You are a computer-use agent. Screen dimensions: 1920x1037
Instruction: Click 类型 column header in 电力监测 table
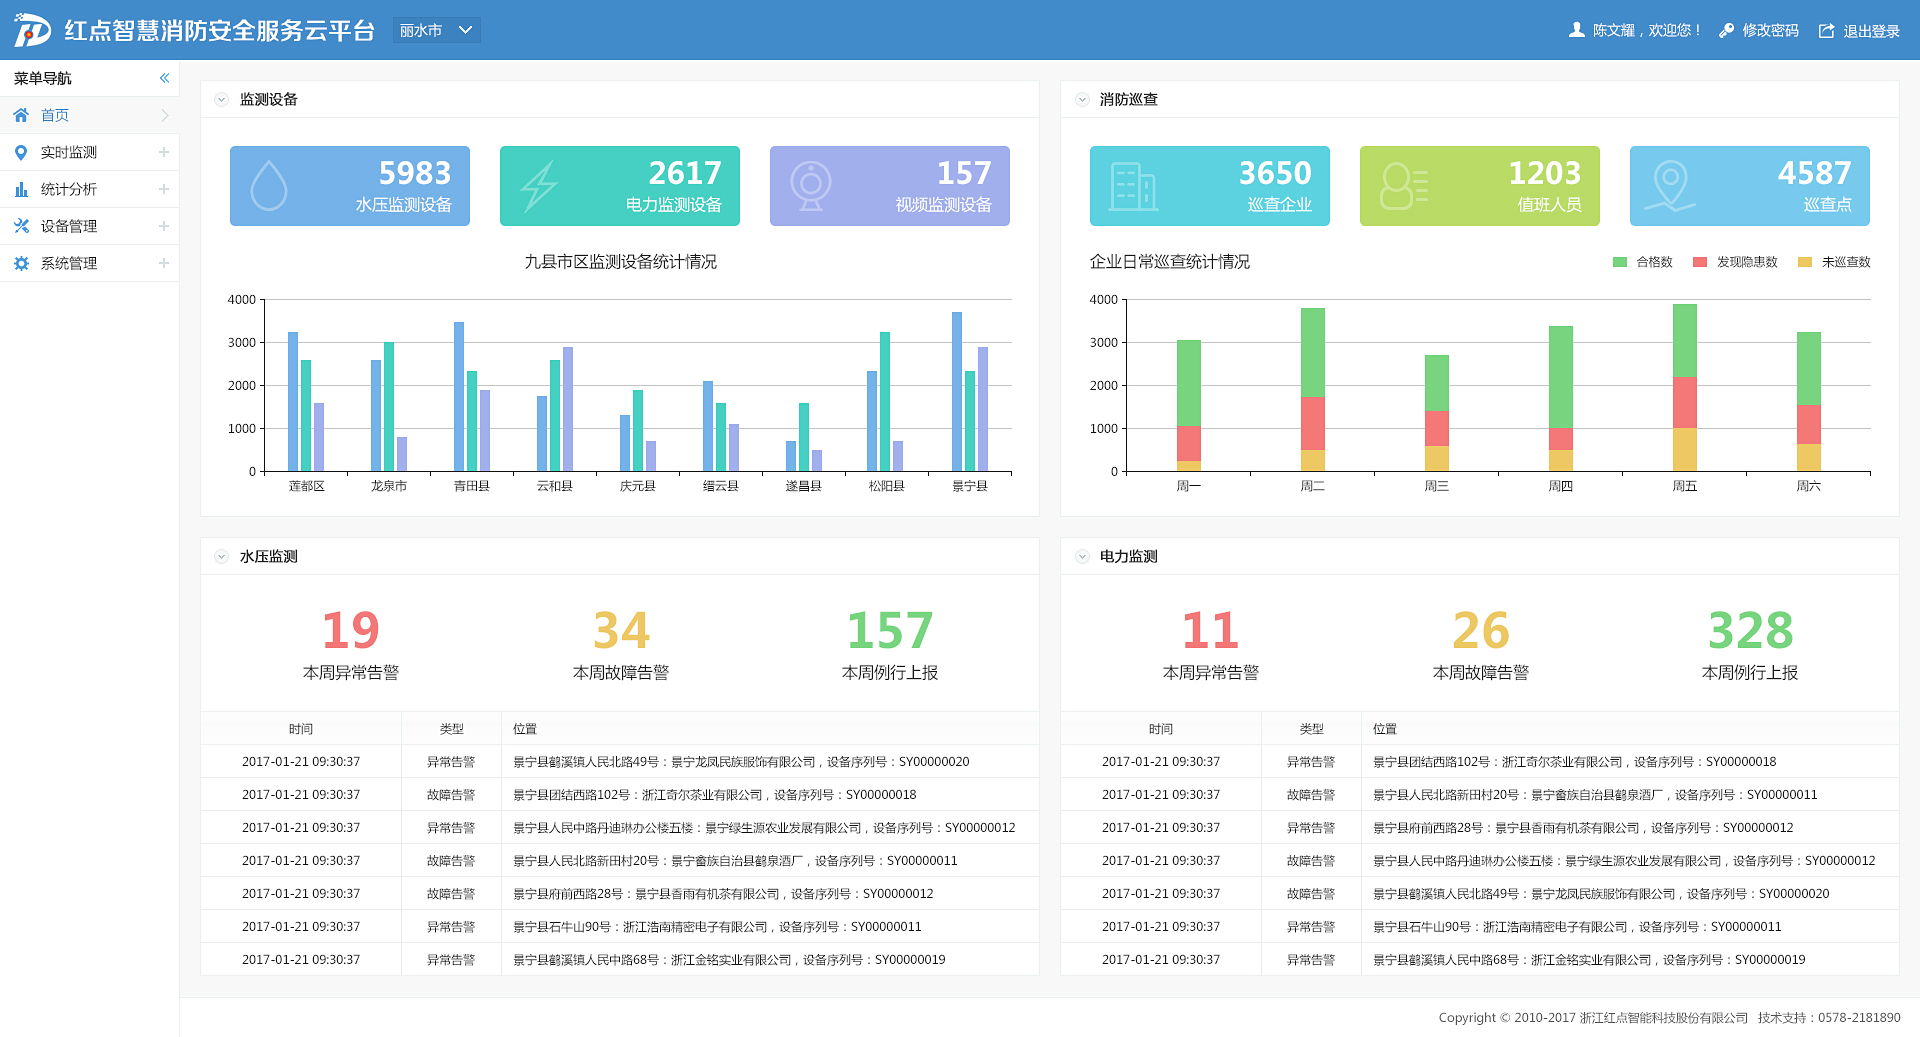[1312, 729]
